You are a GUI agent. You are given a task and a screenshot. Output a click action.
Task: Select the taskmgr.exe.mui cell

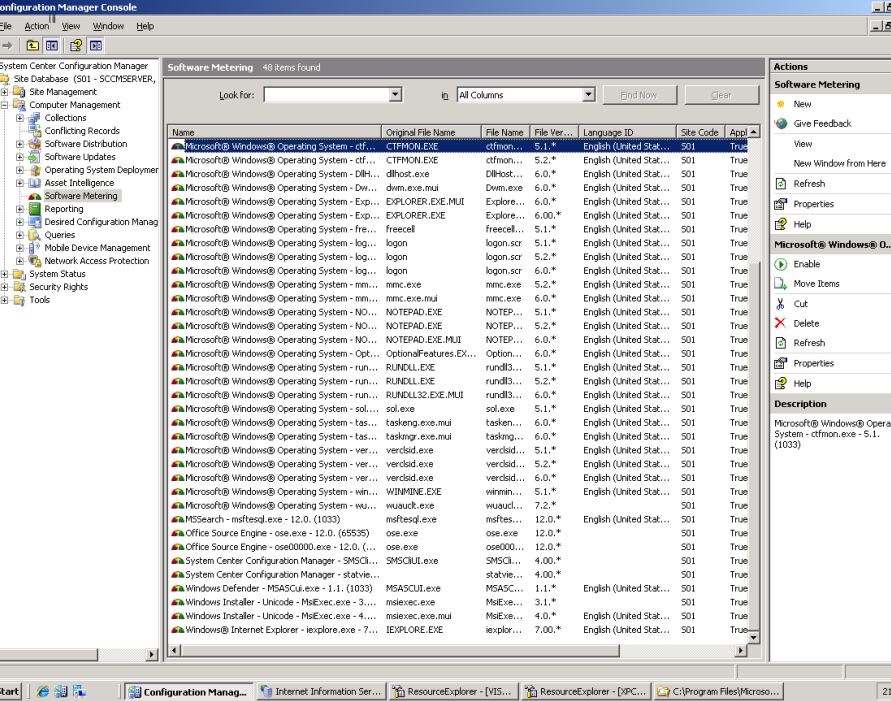(x=419, y=437)
